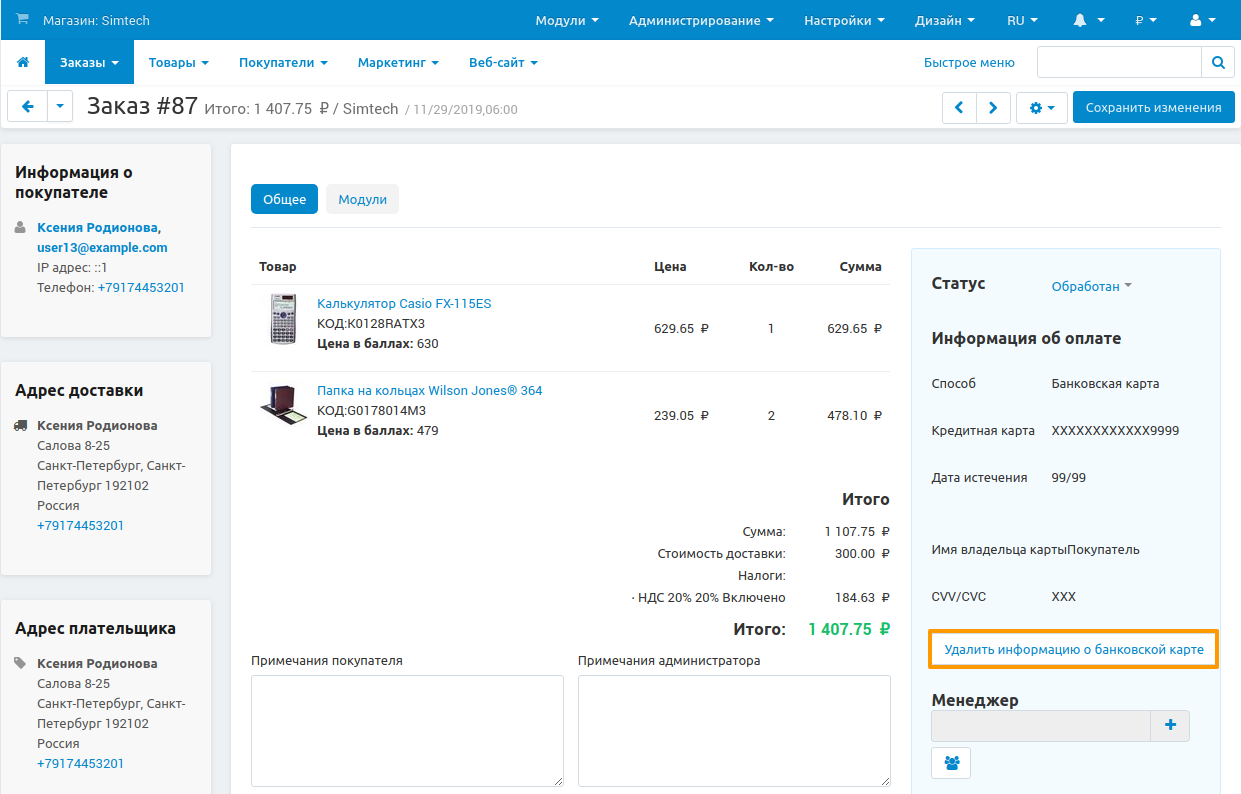The height and width of the screenshot is (794, 1241).
Task: Go to the previous order chevron
Action: coord(959,108)
